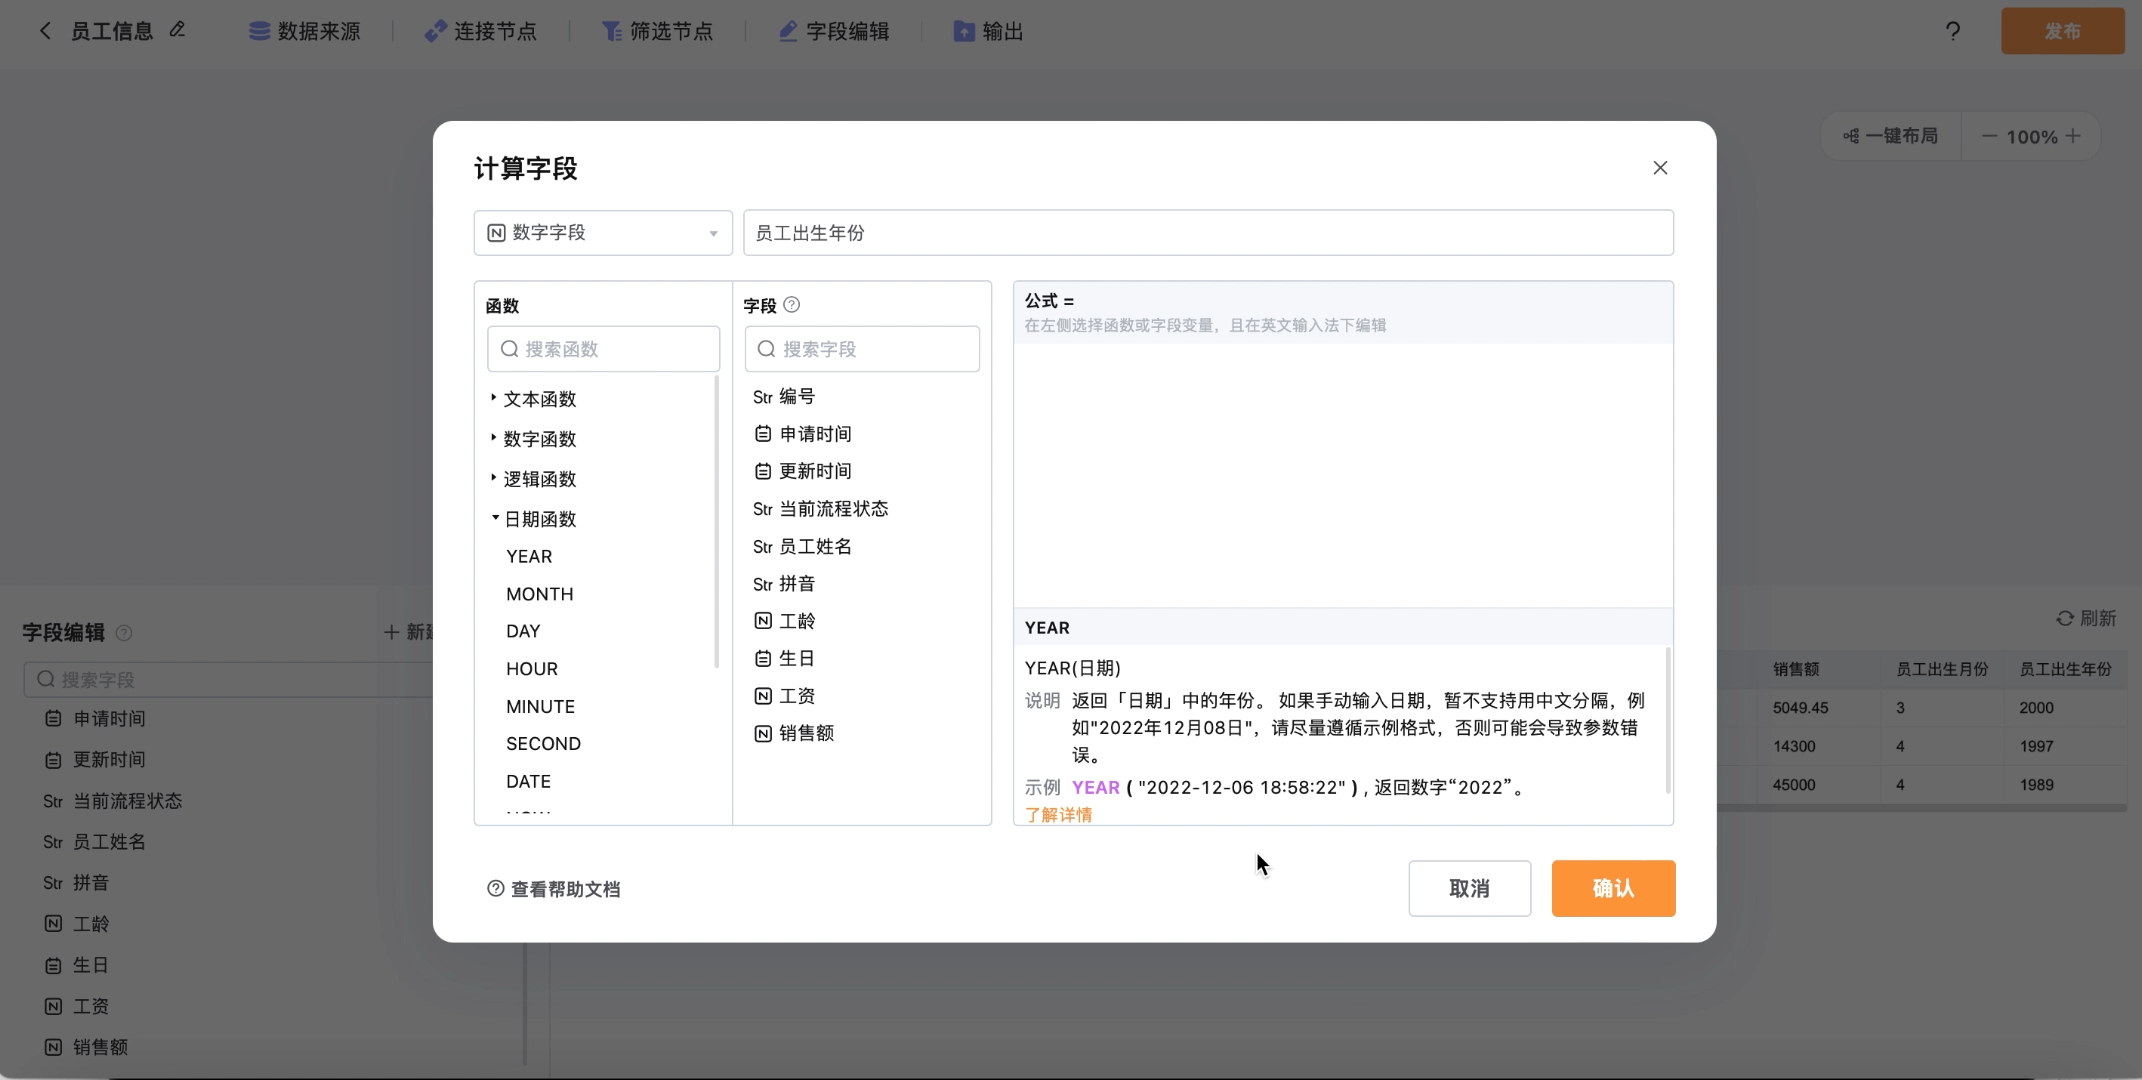The height and width of the screenshot is (1080, 2142).
Task: Collapse the 日期函数 category
Action: click(533, 519)
